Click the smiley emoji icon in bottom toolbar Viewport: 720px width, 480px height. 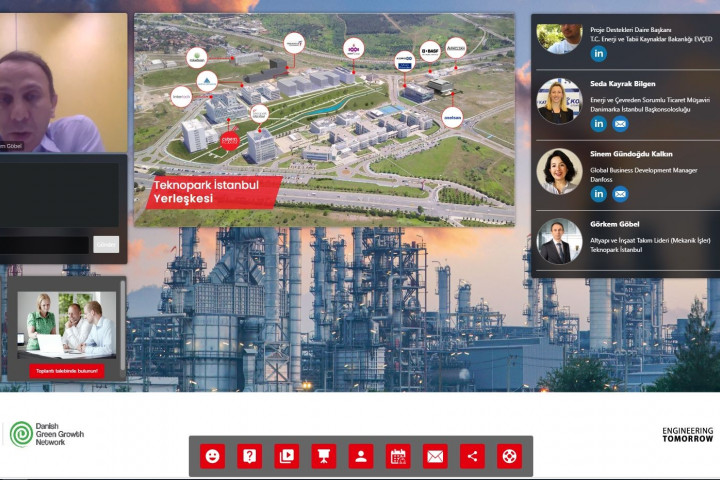pos(212,456)
